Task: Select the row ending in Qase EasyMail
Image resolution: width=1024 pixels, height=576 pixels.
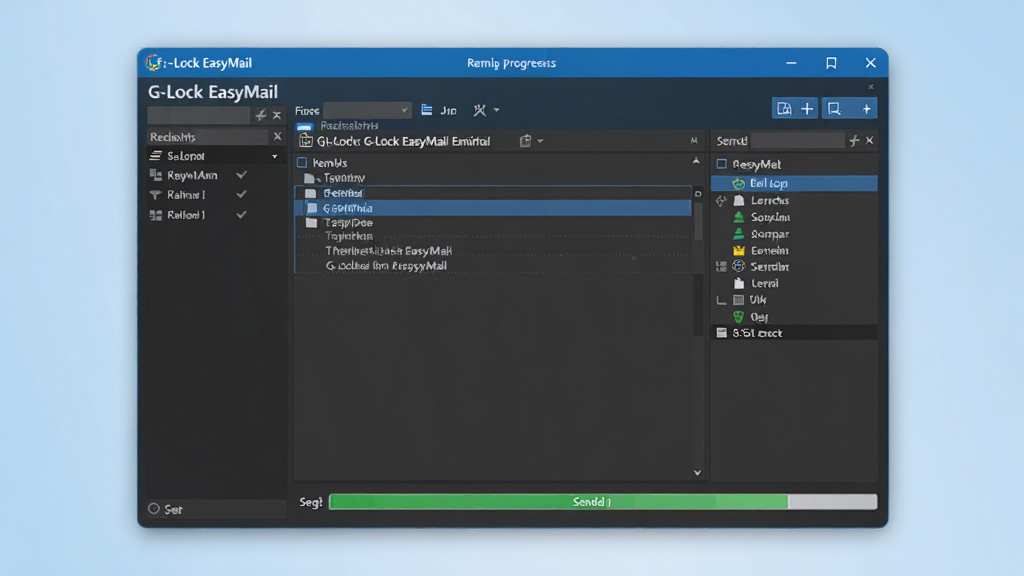Action: tap(493, 251)
